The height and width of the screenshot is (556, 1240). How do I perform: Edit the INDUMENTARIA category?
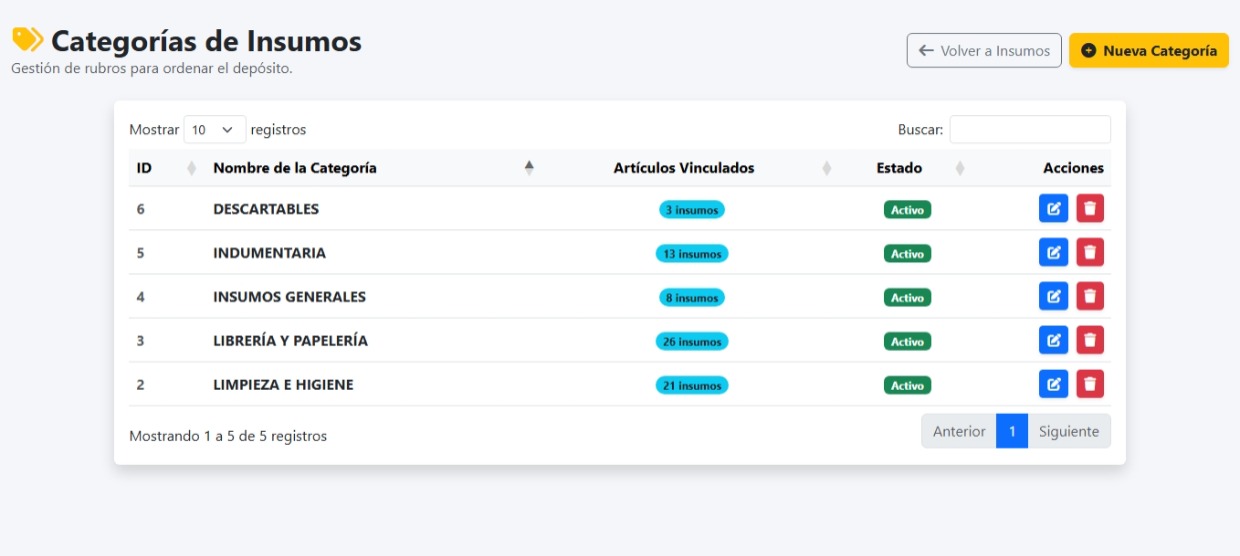click(x=1053, y=253)
